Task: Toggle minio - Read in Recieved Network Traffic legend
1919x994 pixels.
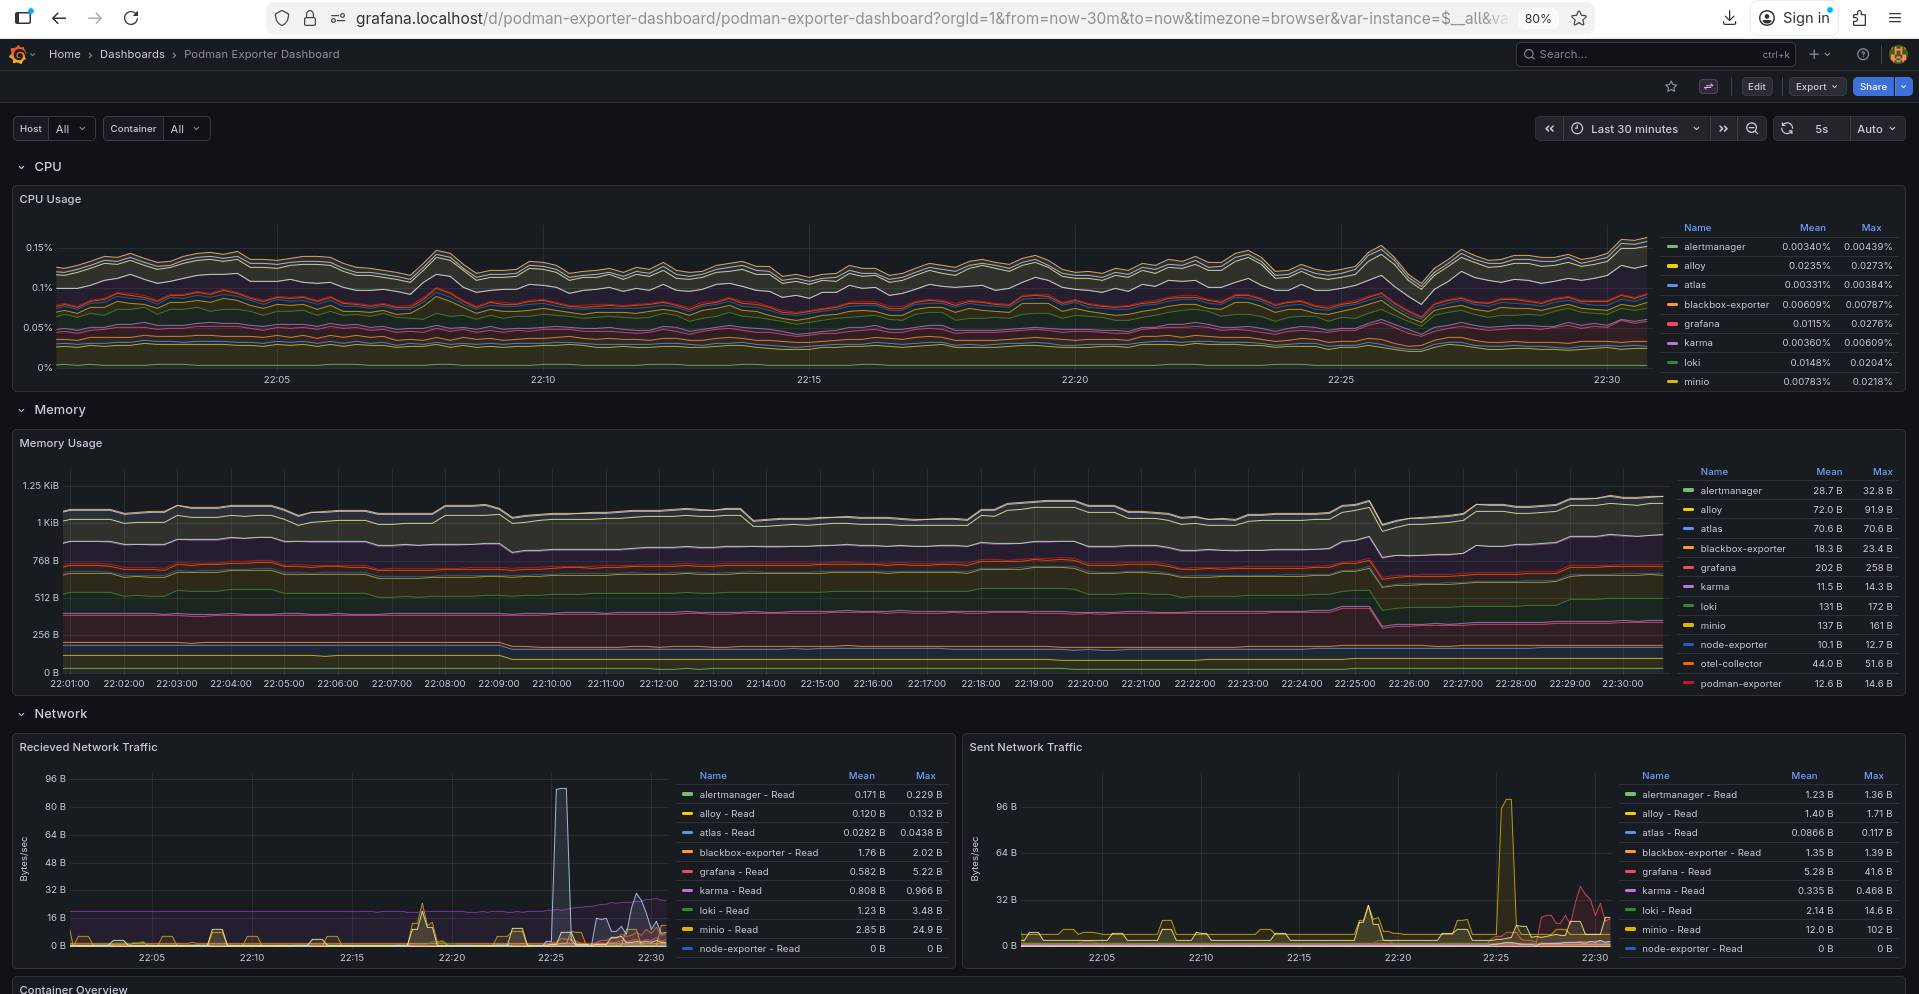Action: [728, 930]
